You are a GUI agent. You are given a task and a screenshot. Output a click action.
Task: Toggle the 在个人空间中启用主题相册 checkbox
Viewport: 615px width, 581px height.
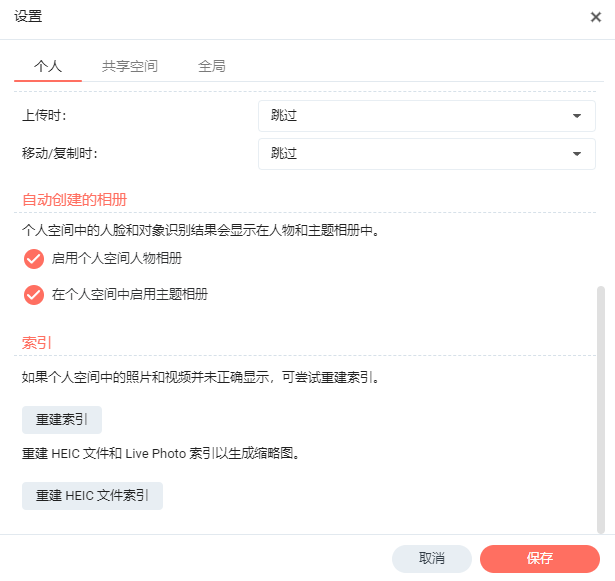[34, 295]
